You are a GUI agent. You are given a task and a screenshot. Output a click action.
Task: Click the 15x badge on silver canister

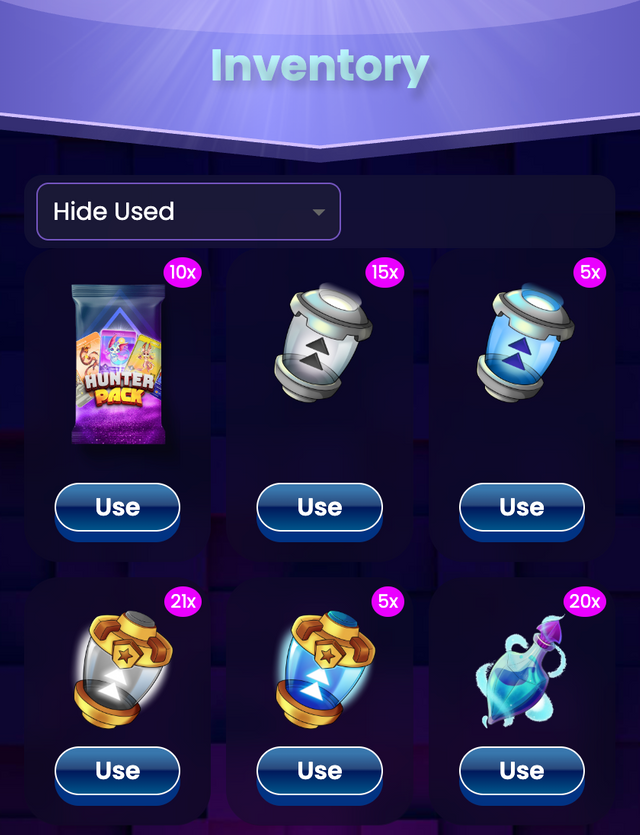(x=384, y=273)
